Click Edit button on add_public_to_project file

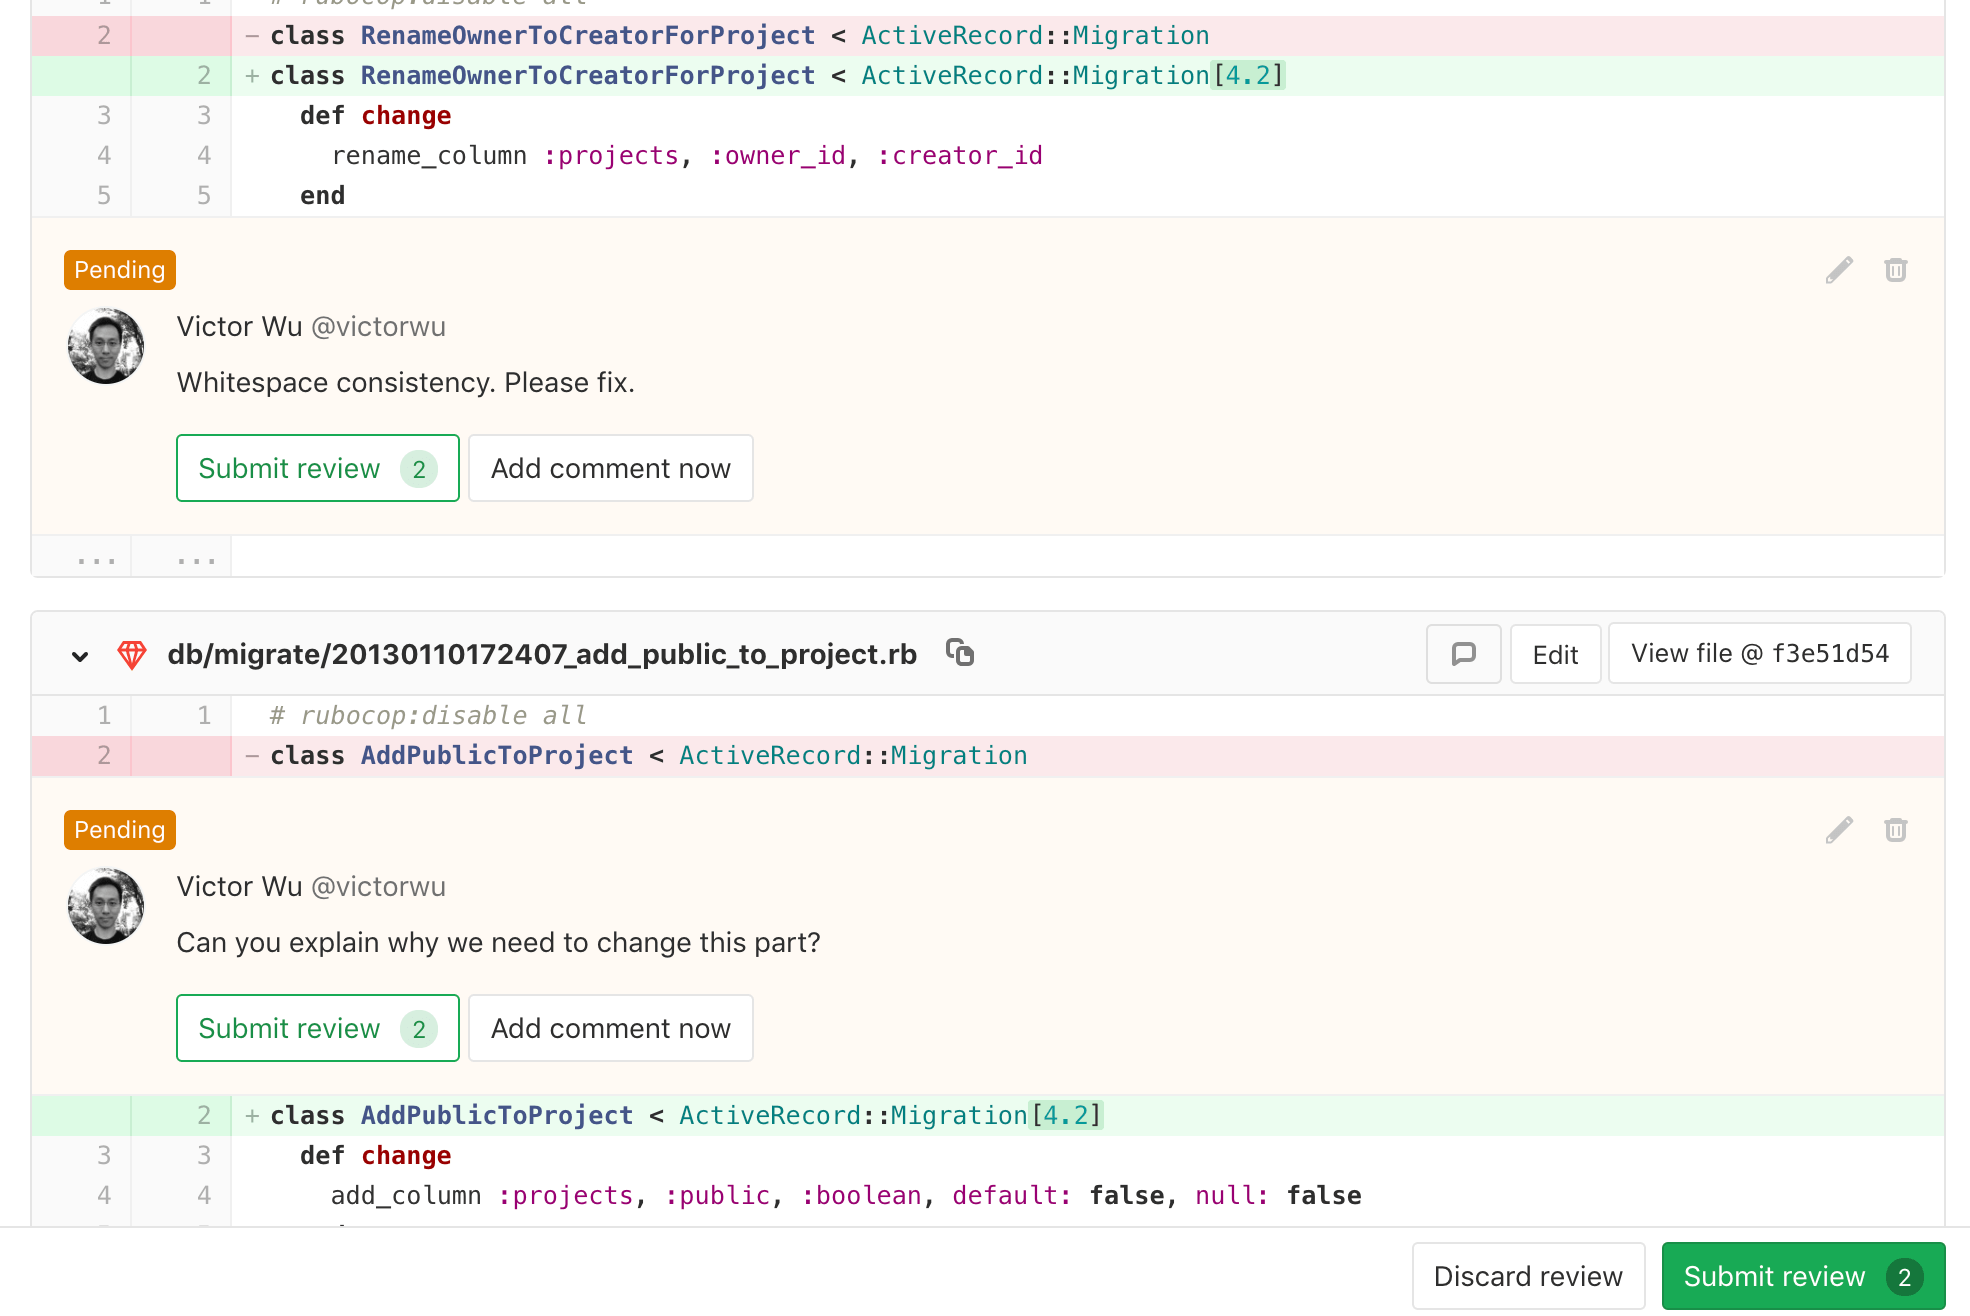(1555, 654)
